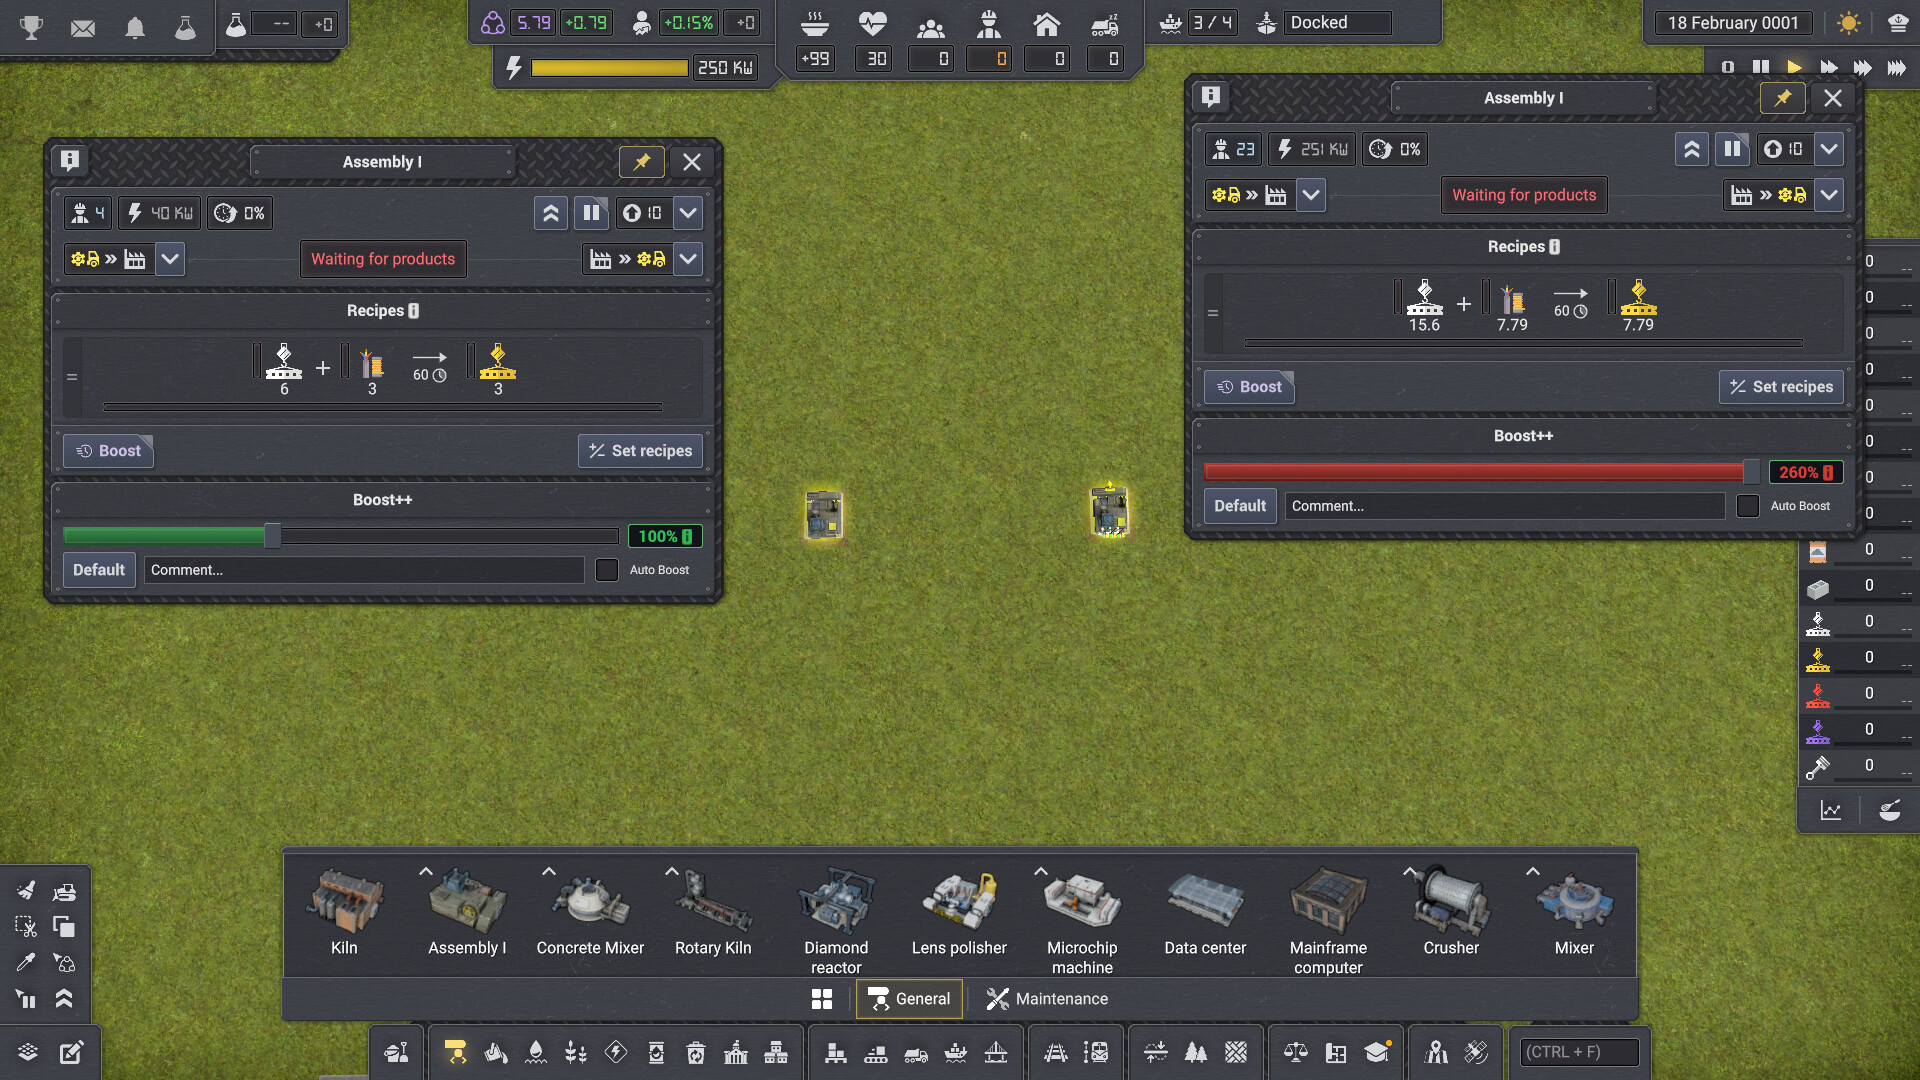Open statistics chart icon on right panel
Image resolution: width=1920 pixels, height=1080 pixels.
(x=1830, y=811)
